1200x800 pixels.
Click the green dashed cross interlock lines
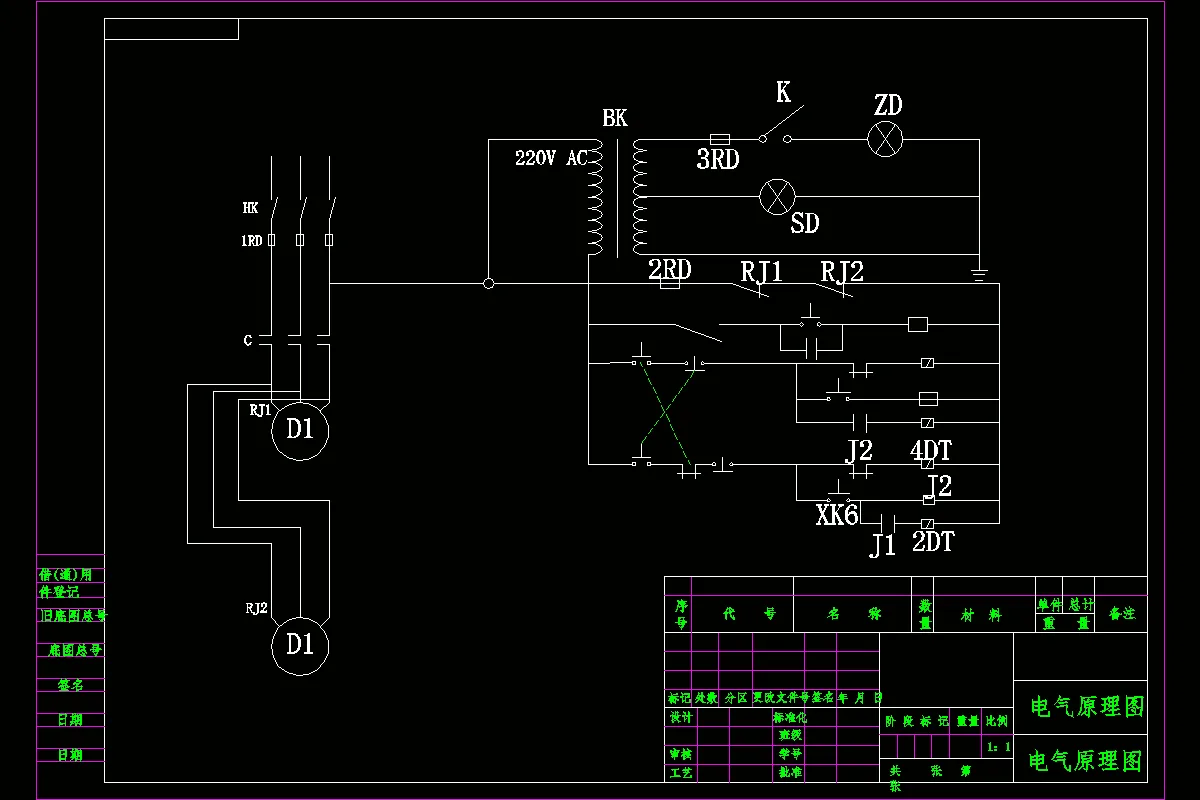click(664, 414)
